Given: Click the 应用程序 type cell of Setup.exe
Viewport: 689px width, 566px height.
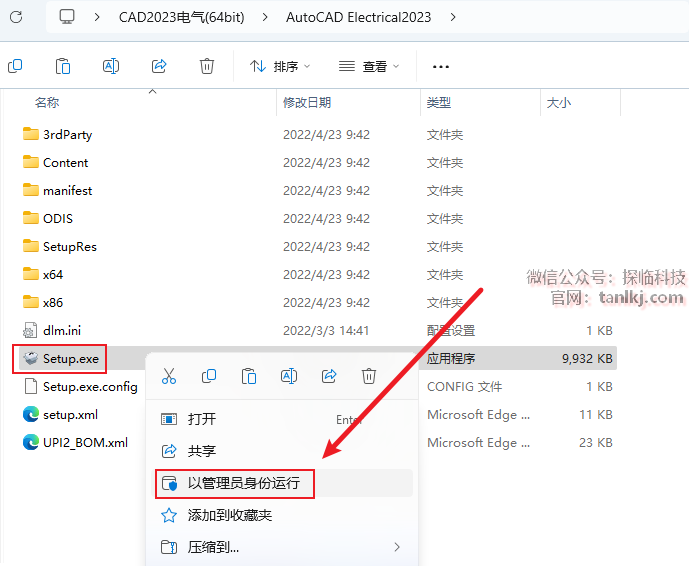Looking at the screenshot, I should pos(451,359).
